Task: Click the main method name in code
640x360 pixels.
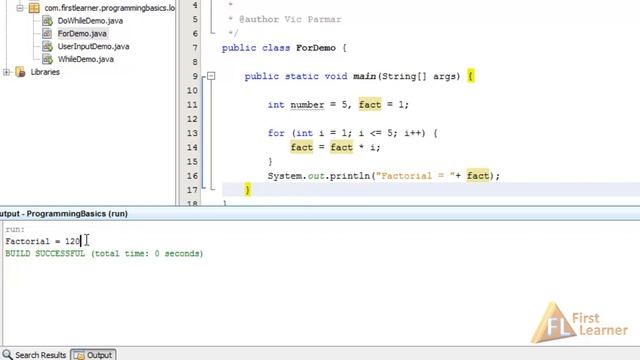Action: [x=364, y=76]
